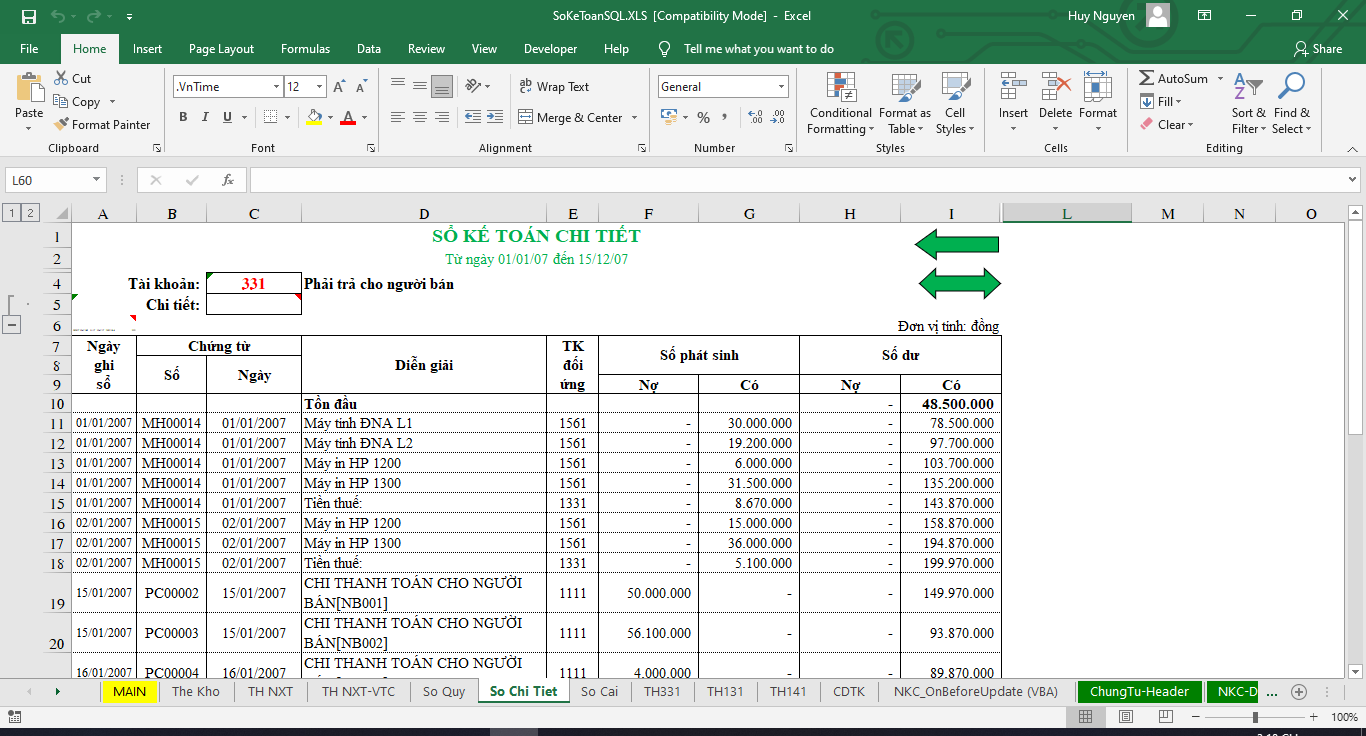Click the Format Painter icon

60,125
